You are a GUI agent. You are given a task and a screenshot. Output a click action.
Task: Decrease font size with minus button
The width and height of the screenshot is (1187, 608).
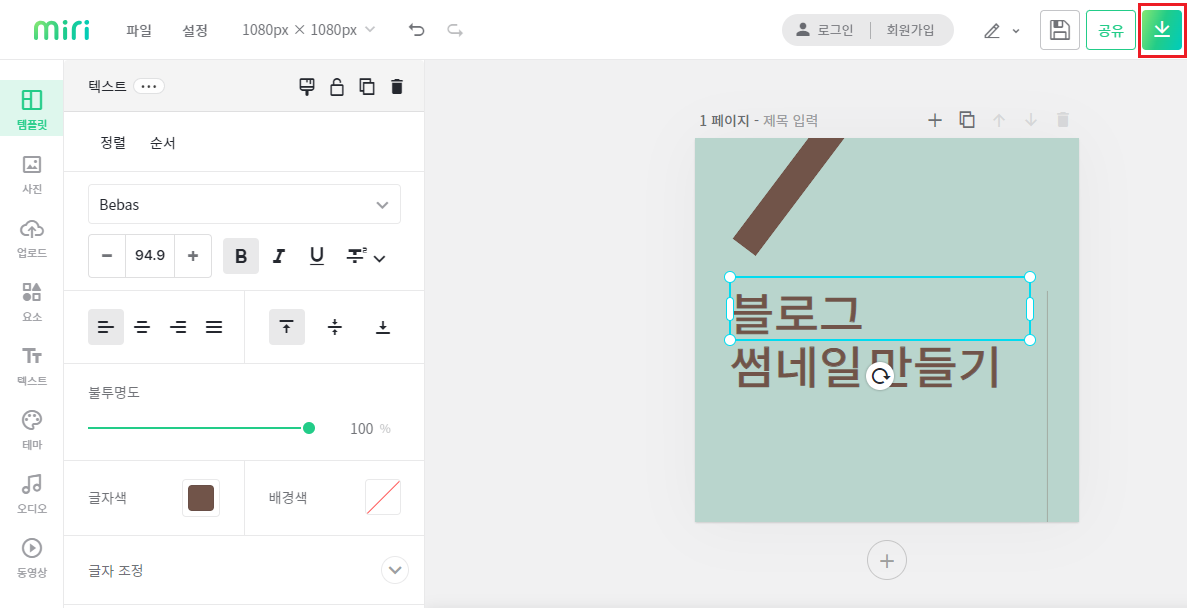(107, 256)
